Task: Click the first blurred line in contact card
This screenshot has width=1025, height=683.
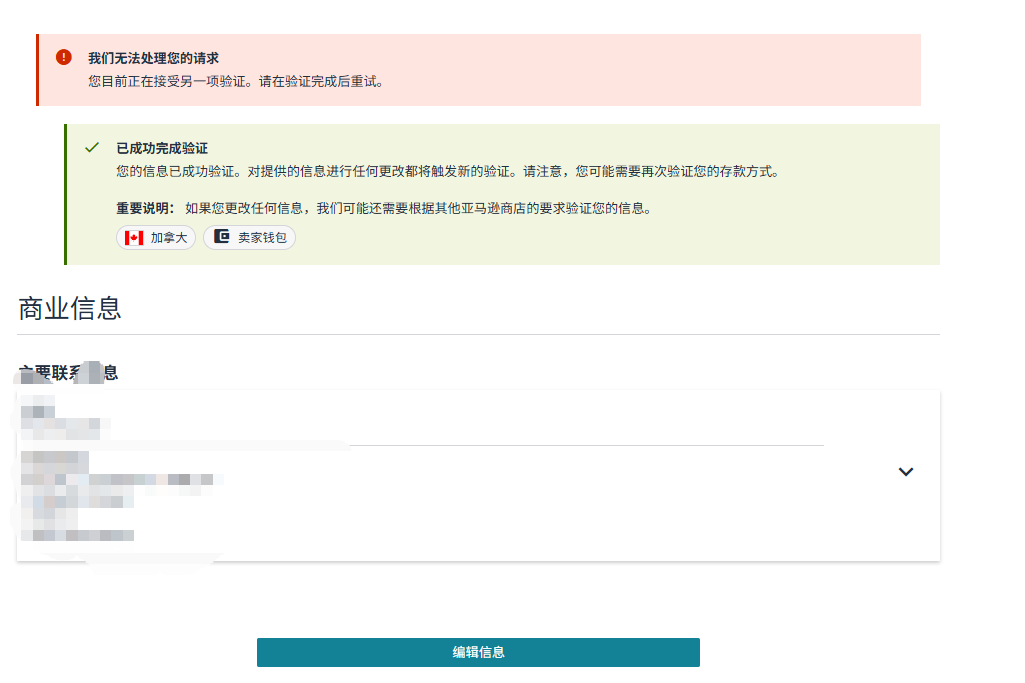Action: [x=38, y=410]
